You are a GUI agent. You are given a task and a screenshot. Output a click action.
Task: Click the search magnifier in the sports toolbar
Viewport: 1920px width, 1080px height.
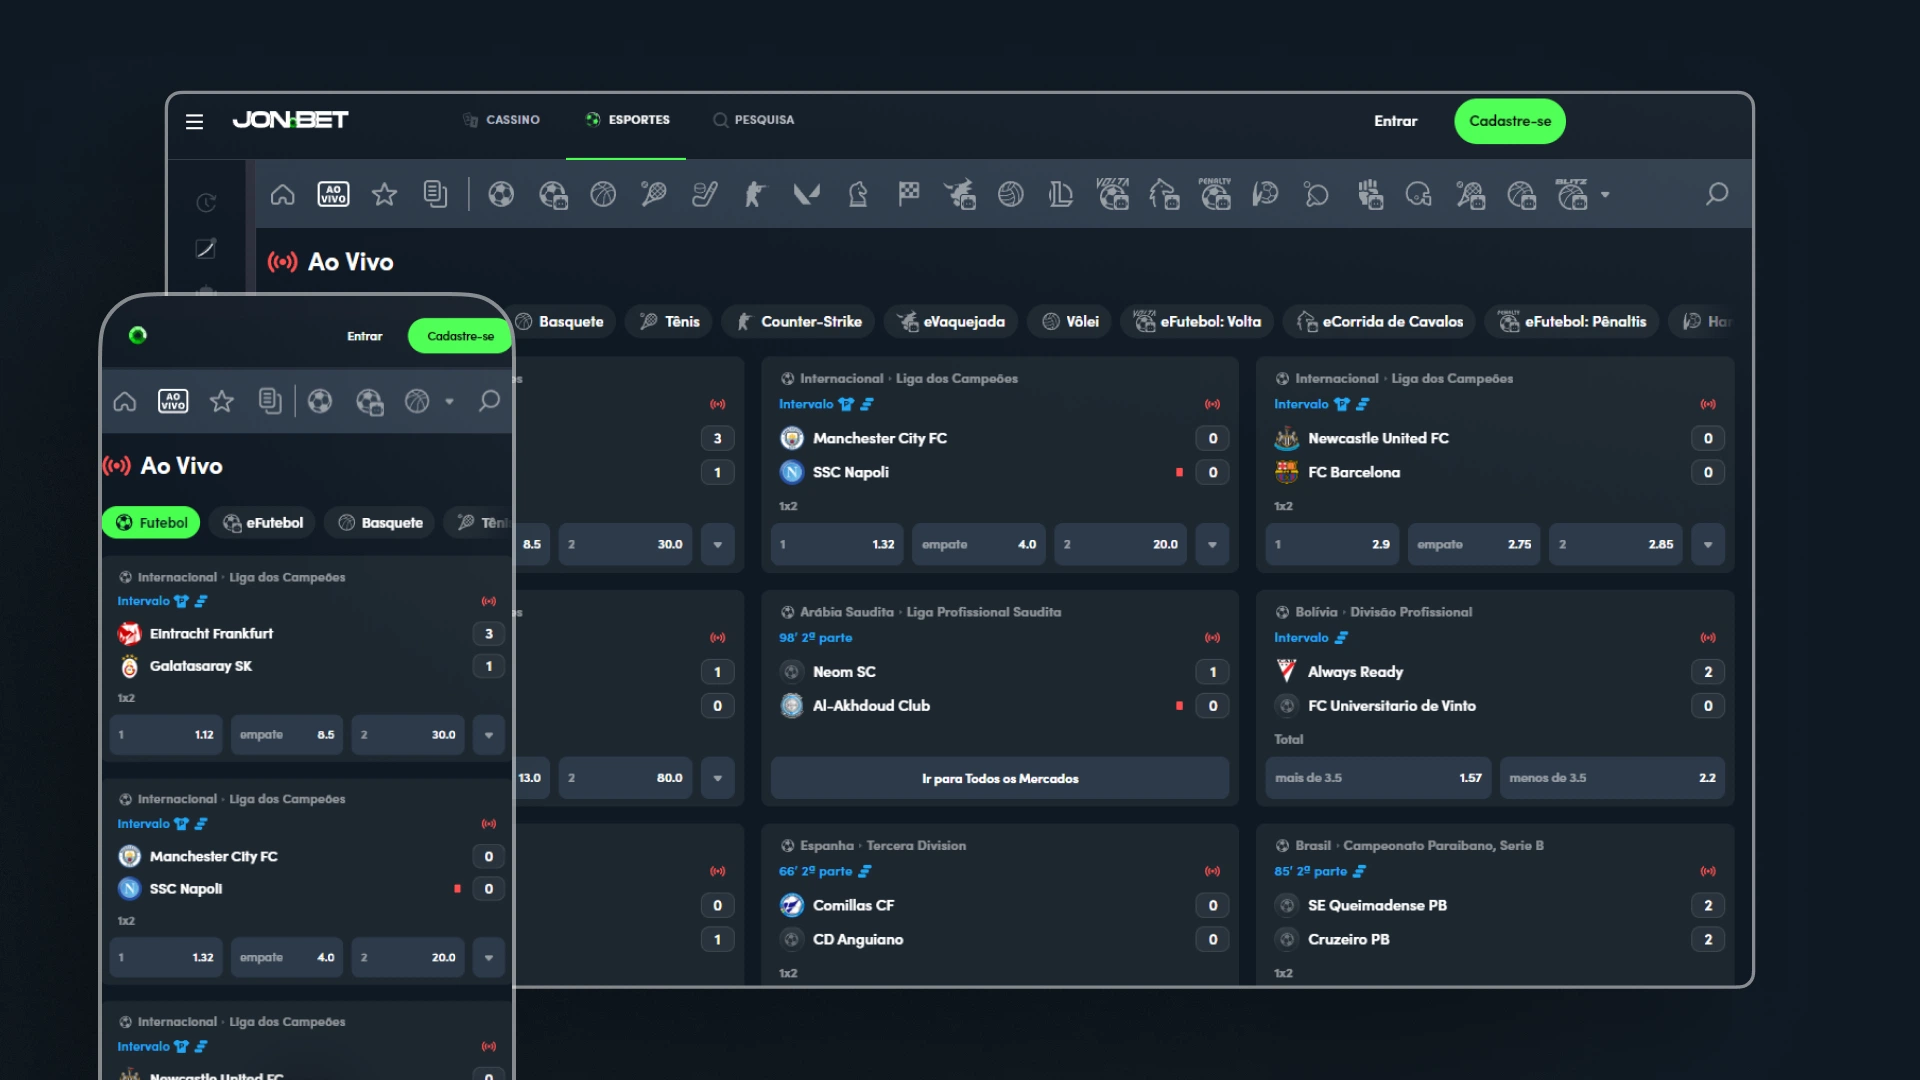pyautogui.click(x=1716, y=194)
